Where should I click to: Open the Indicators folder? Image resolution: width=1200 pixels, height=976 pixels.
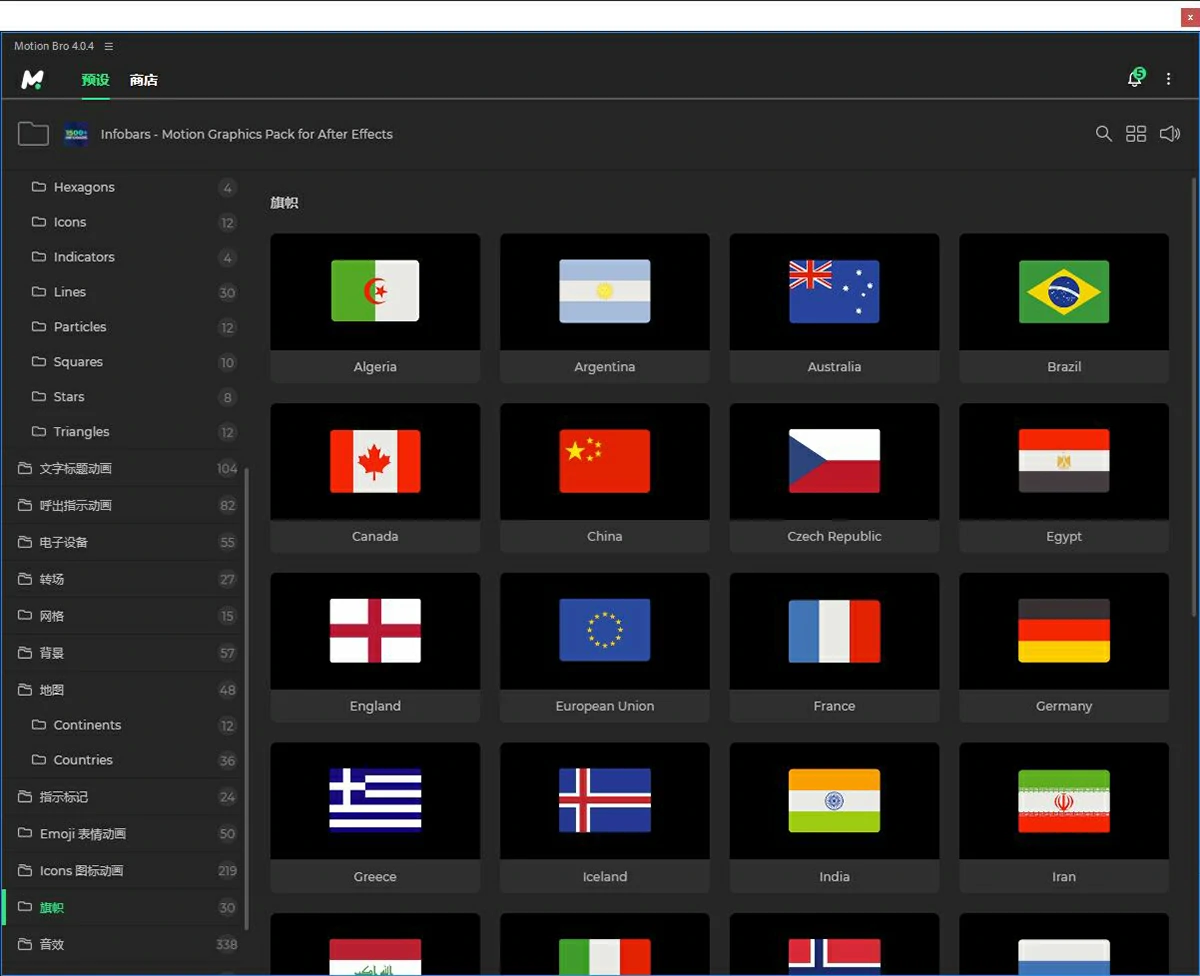pyautogui.click(x=124, y=257)
